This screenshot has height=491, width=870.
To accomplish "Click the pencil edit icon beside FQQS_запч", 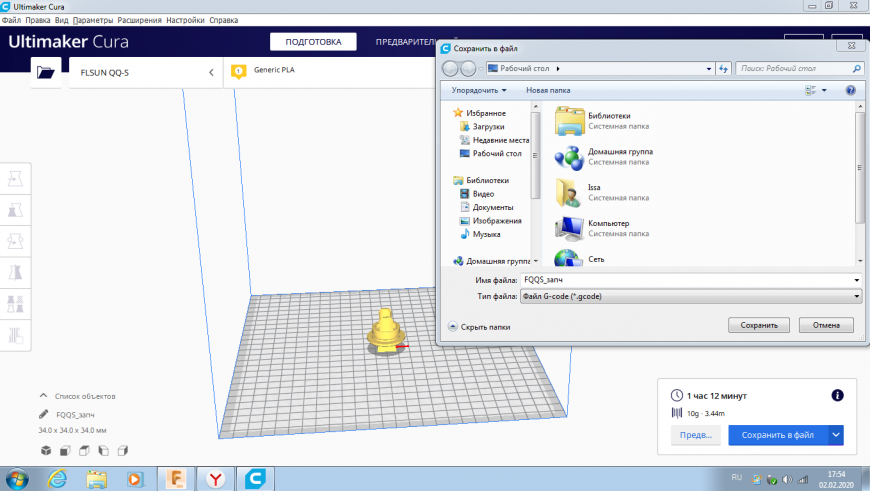I will point(43,414).
